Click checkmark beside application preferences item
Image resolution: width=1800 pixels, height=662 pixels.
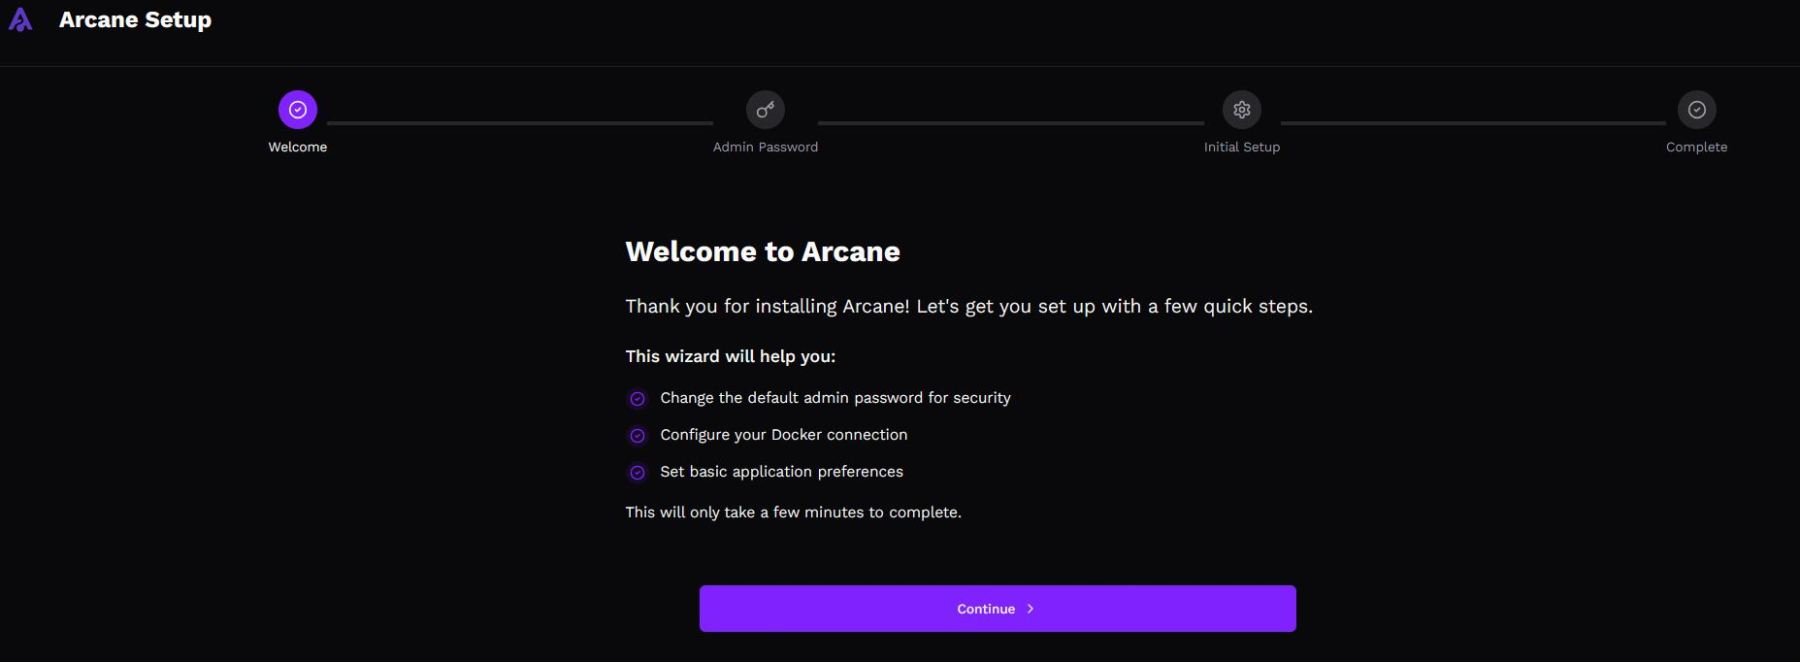637,473
